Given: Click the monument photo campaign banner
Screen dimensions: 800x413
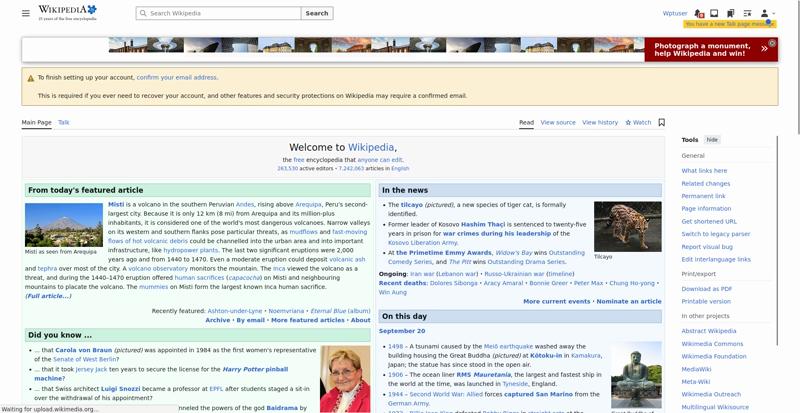Looking at the screenshot, I should click(x=399, y=49).
